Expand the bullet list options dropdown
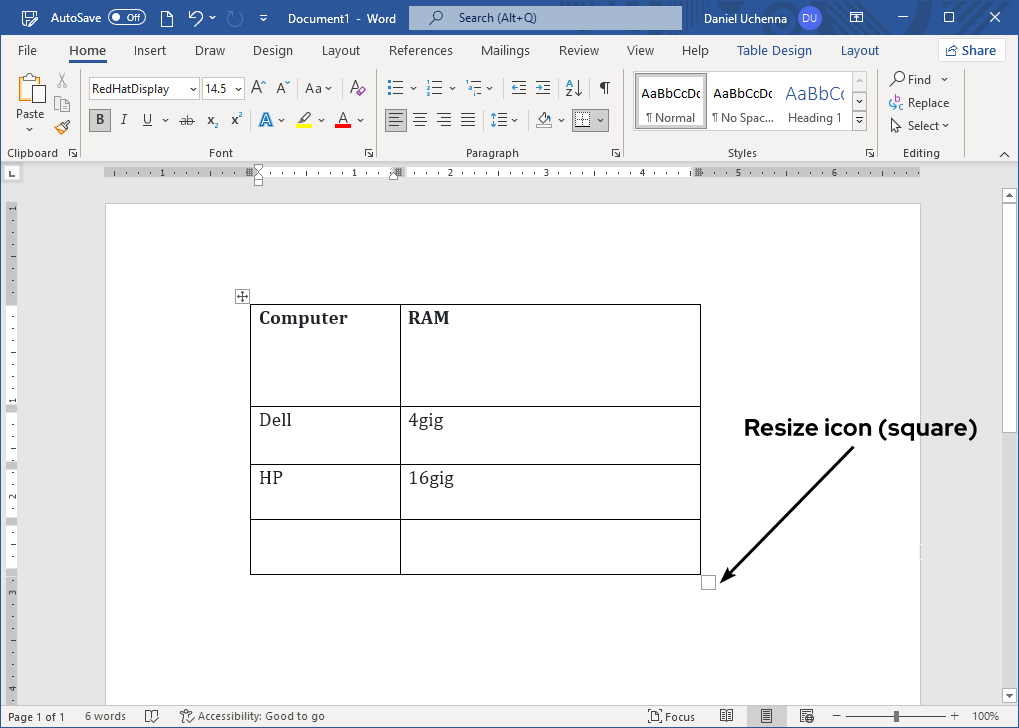Viewport: 1019px width, 728px height. tap(415, 88)
